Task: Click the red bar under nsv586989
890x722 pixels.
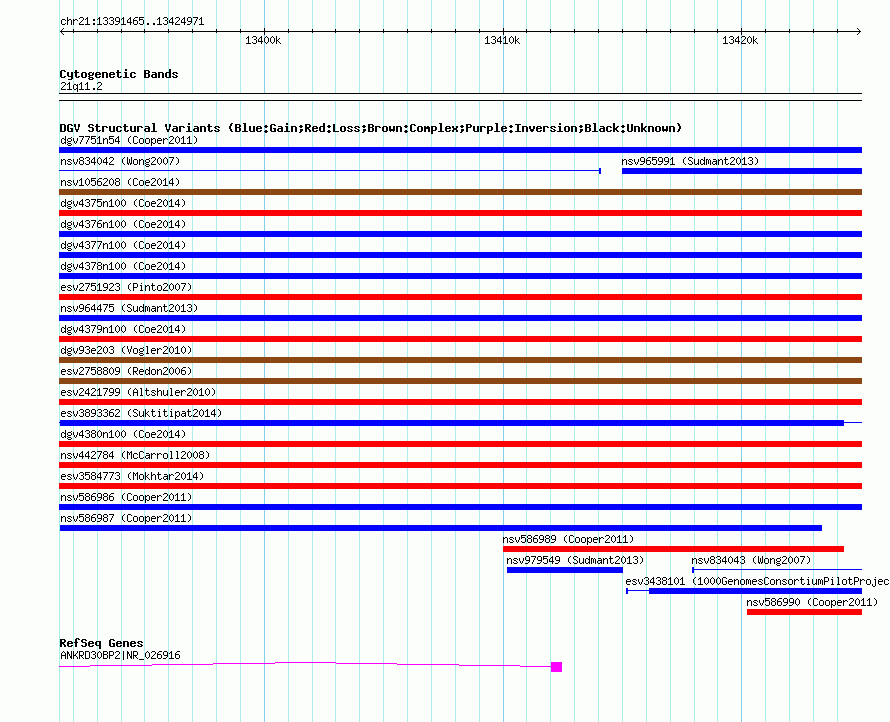Action: tap(673, 549)
